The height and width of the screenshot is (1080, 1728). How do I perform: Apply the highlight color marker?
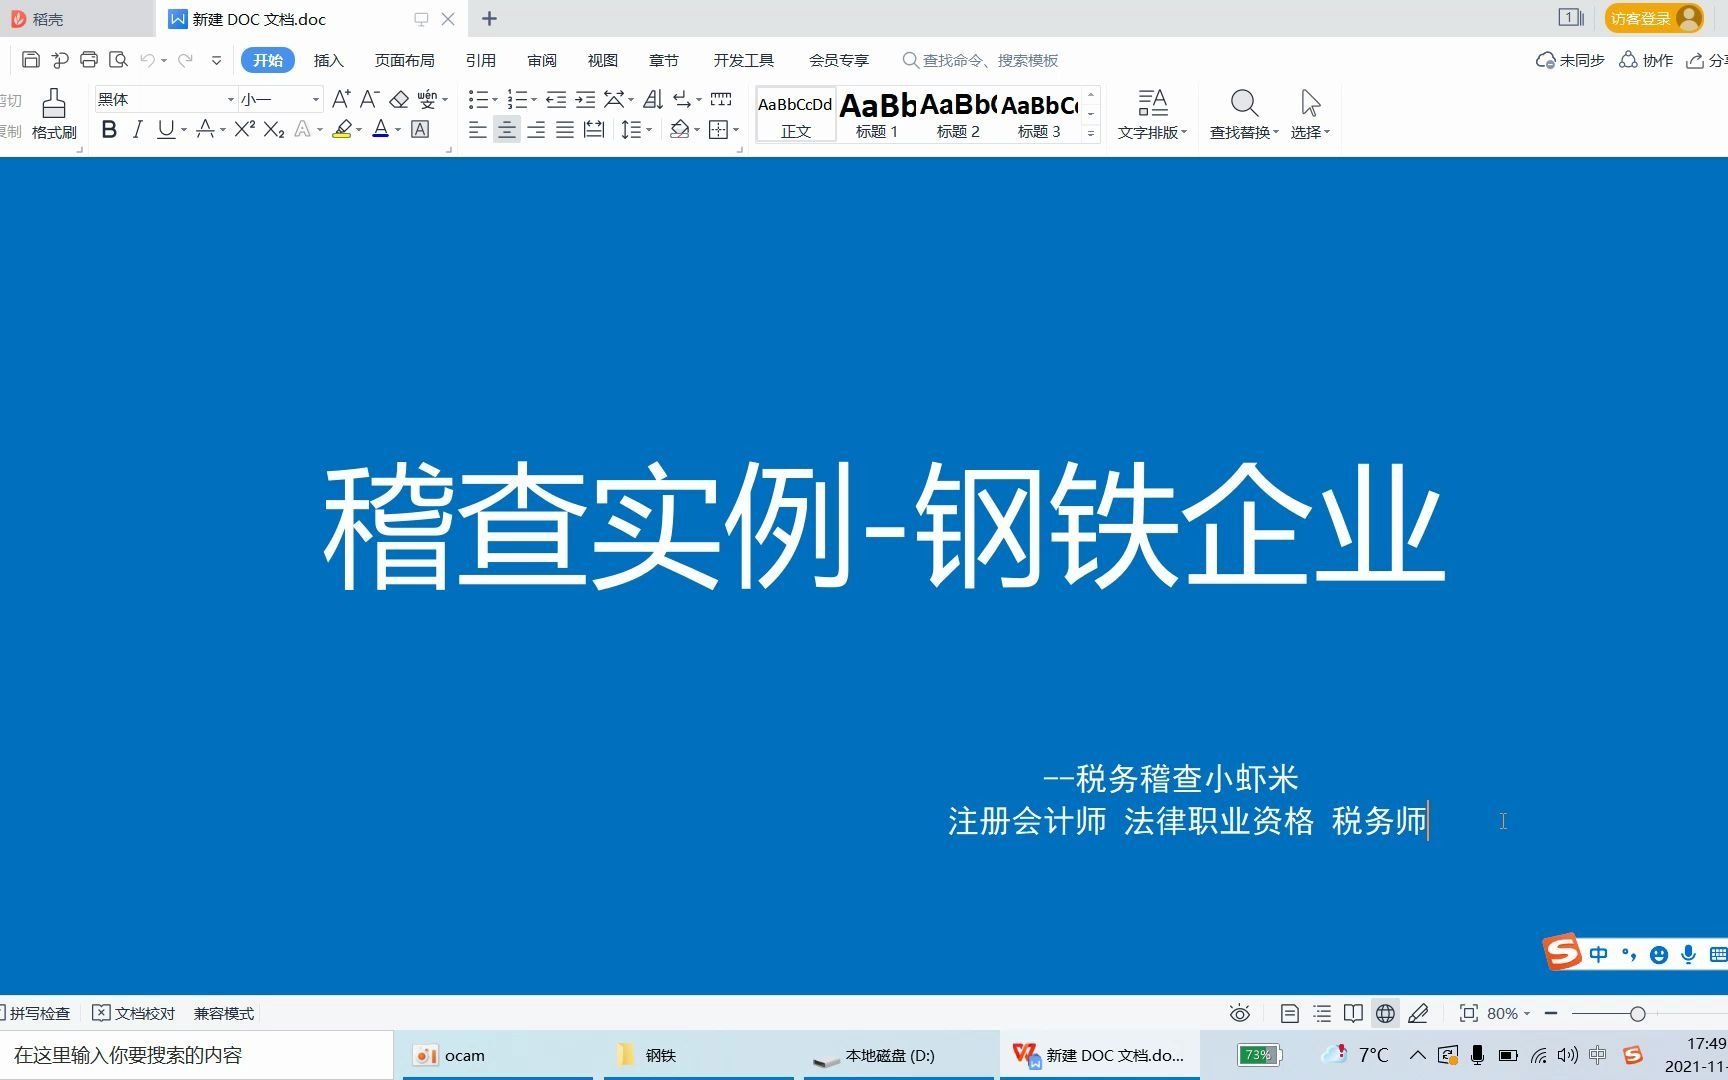(x=342, y=129)
